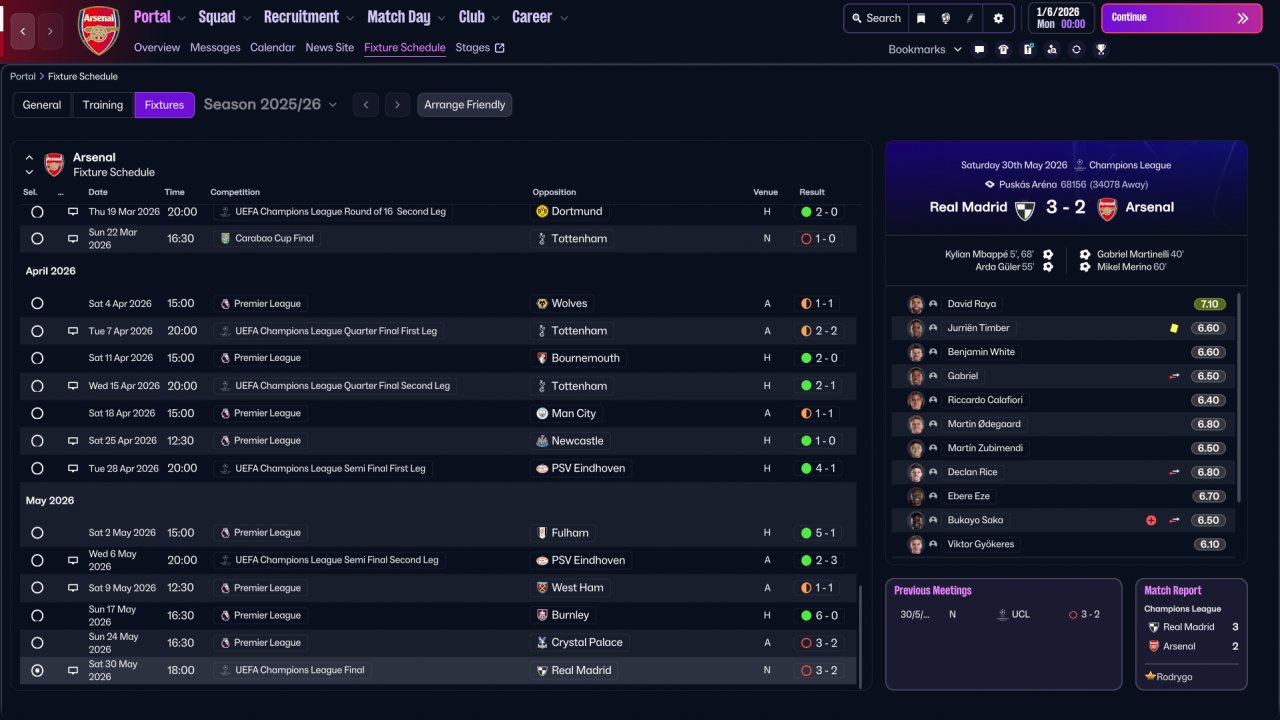Go to the previous season arrow
1280x720 pixels.
[366, 105]
